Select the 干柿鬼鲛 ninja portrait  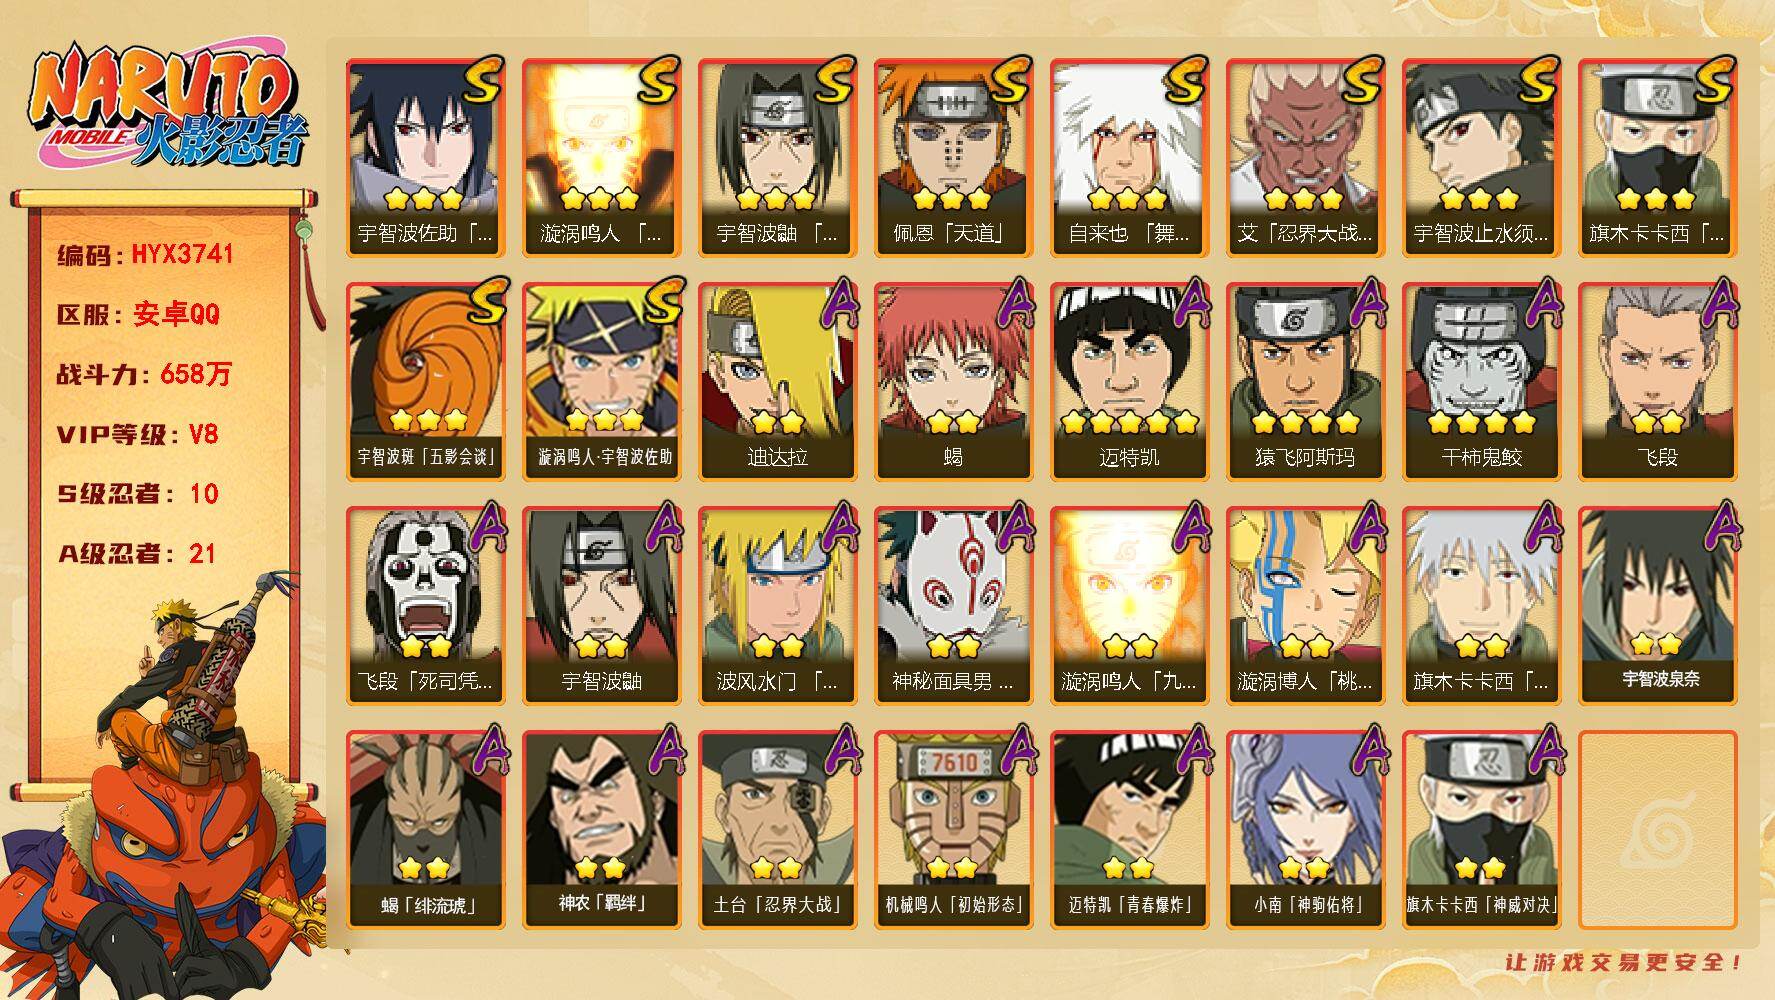[x=1481, y=381]
